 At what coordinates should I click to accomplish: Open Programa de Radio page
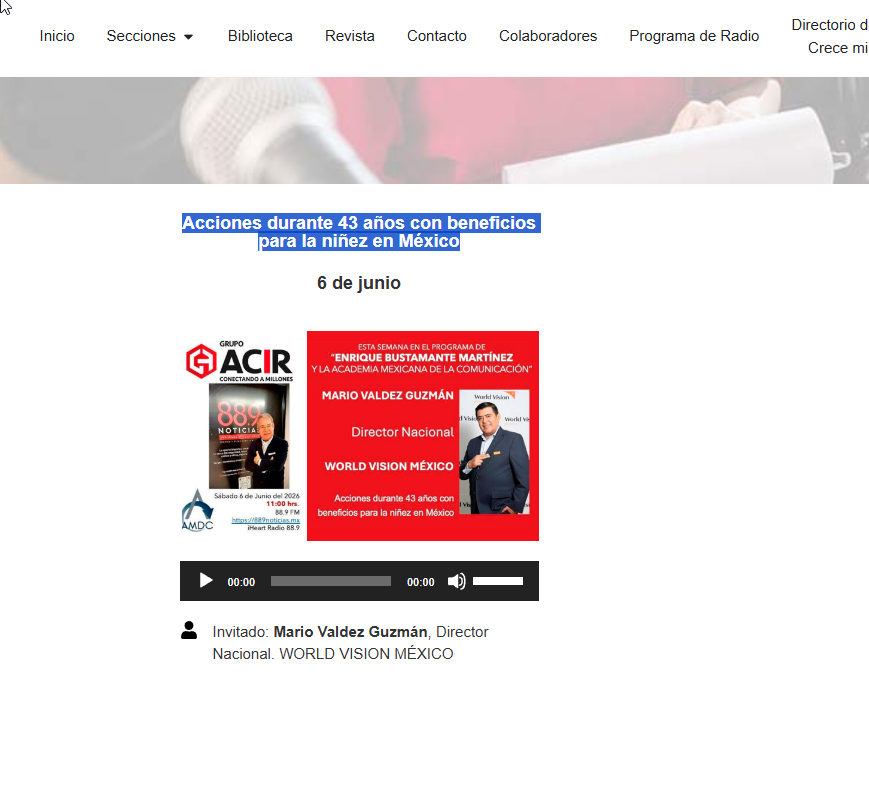694,36
